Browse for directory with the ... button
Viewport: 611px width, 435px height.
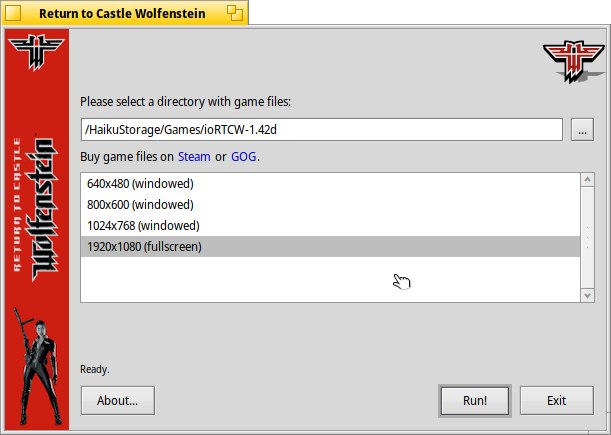582,129
